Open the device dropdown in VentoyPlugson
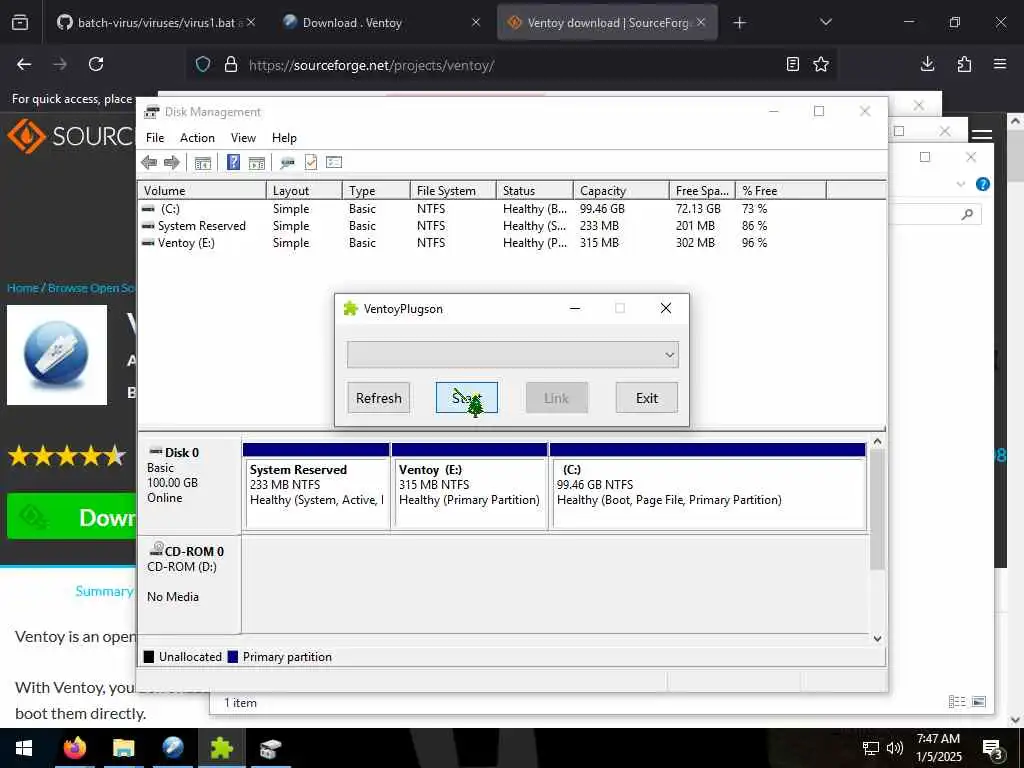 click(x=513, y=355)
